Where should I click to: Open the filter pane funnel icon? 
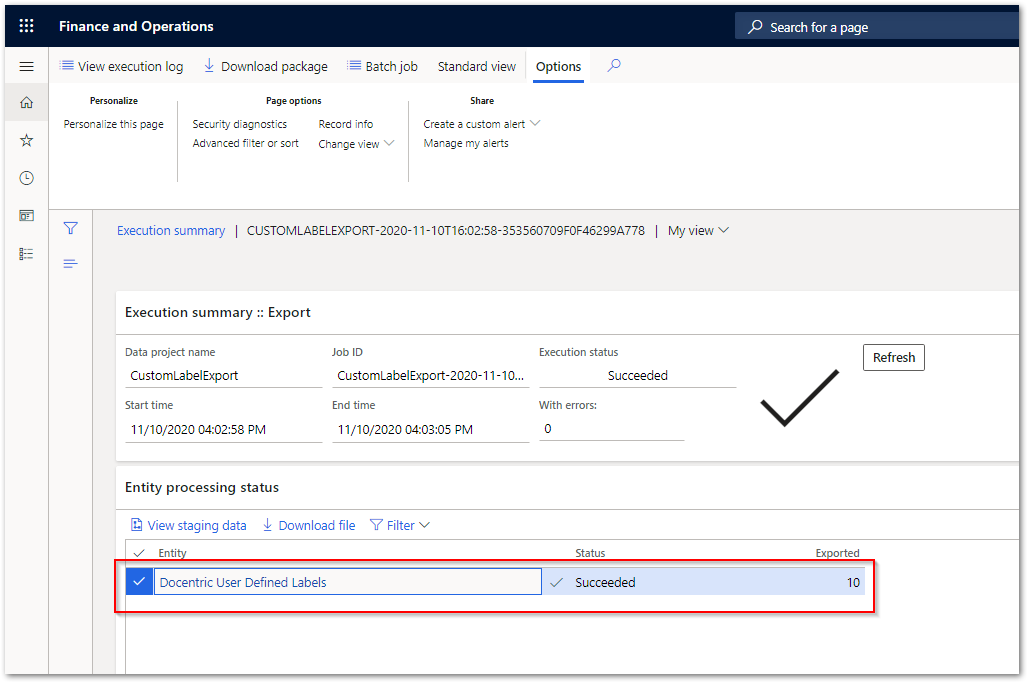[x=71, y=228]
